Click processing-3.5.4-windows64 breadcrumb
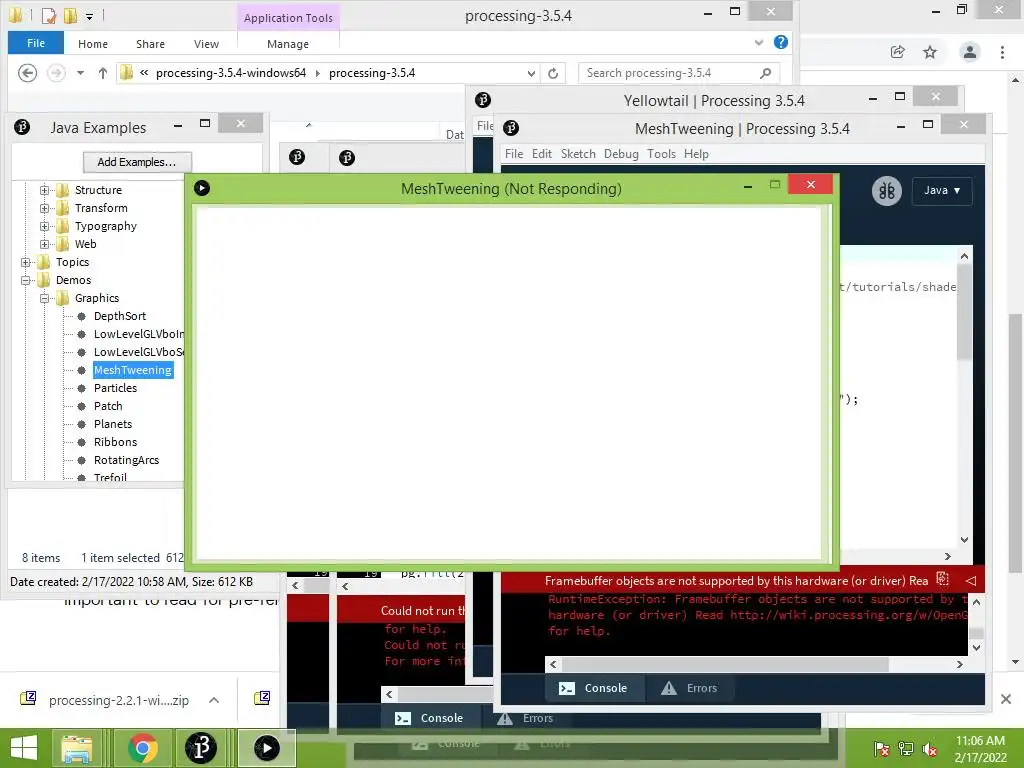The image size is (1024, 768). tap(231, 72)
